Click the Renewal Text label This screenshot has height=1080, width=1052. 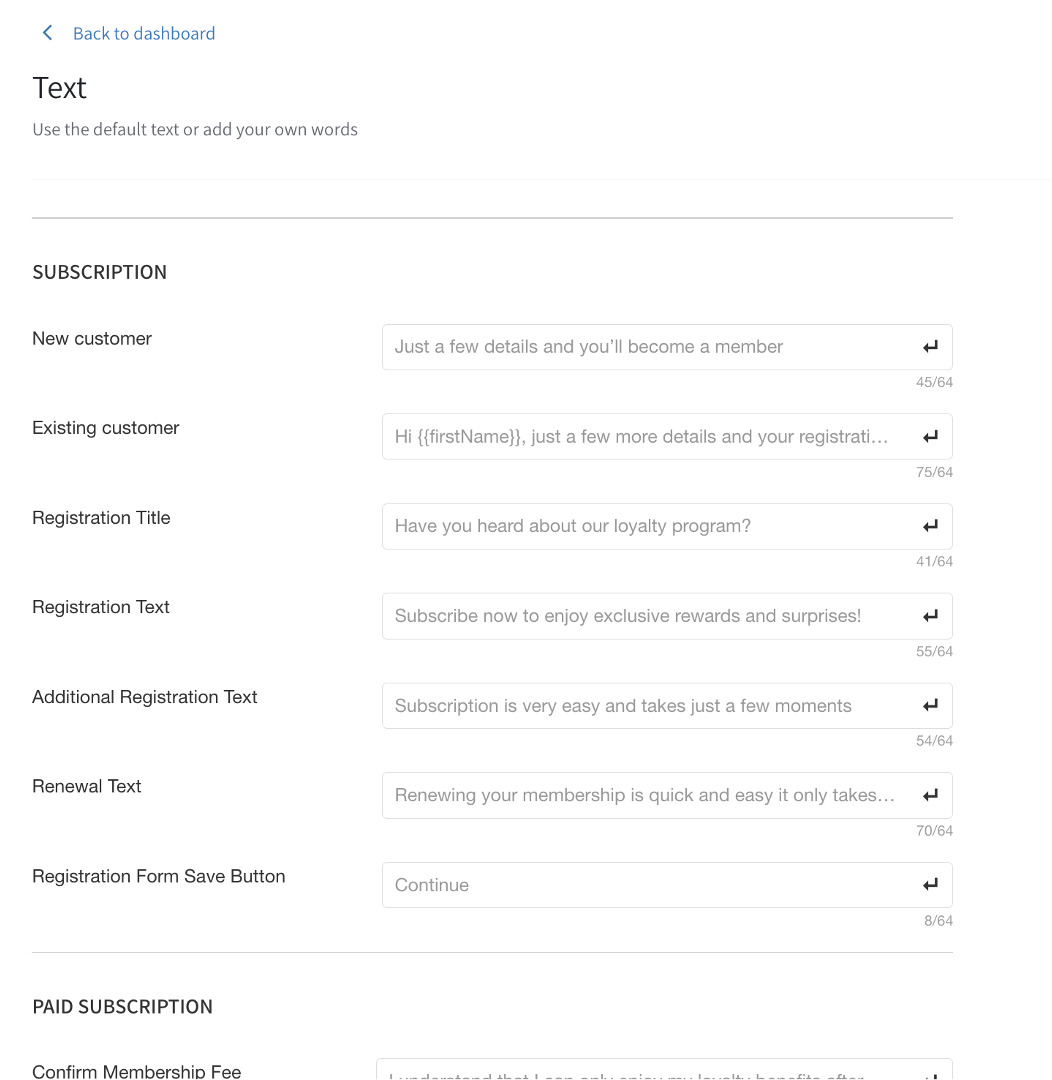(87, 786)
